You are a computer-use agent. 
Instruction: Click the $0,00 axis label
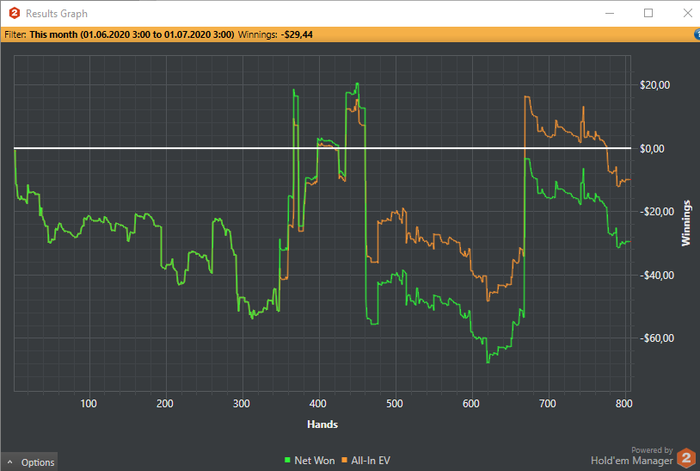652,149
